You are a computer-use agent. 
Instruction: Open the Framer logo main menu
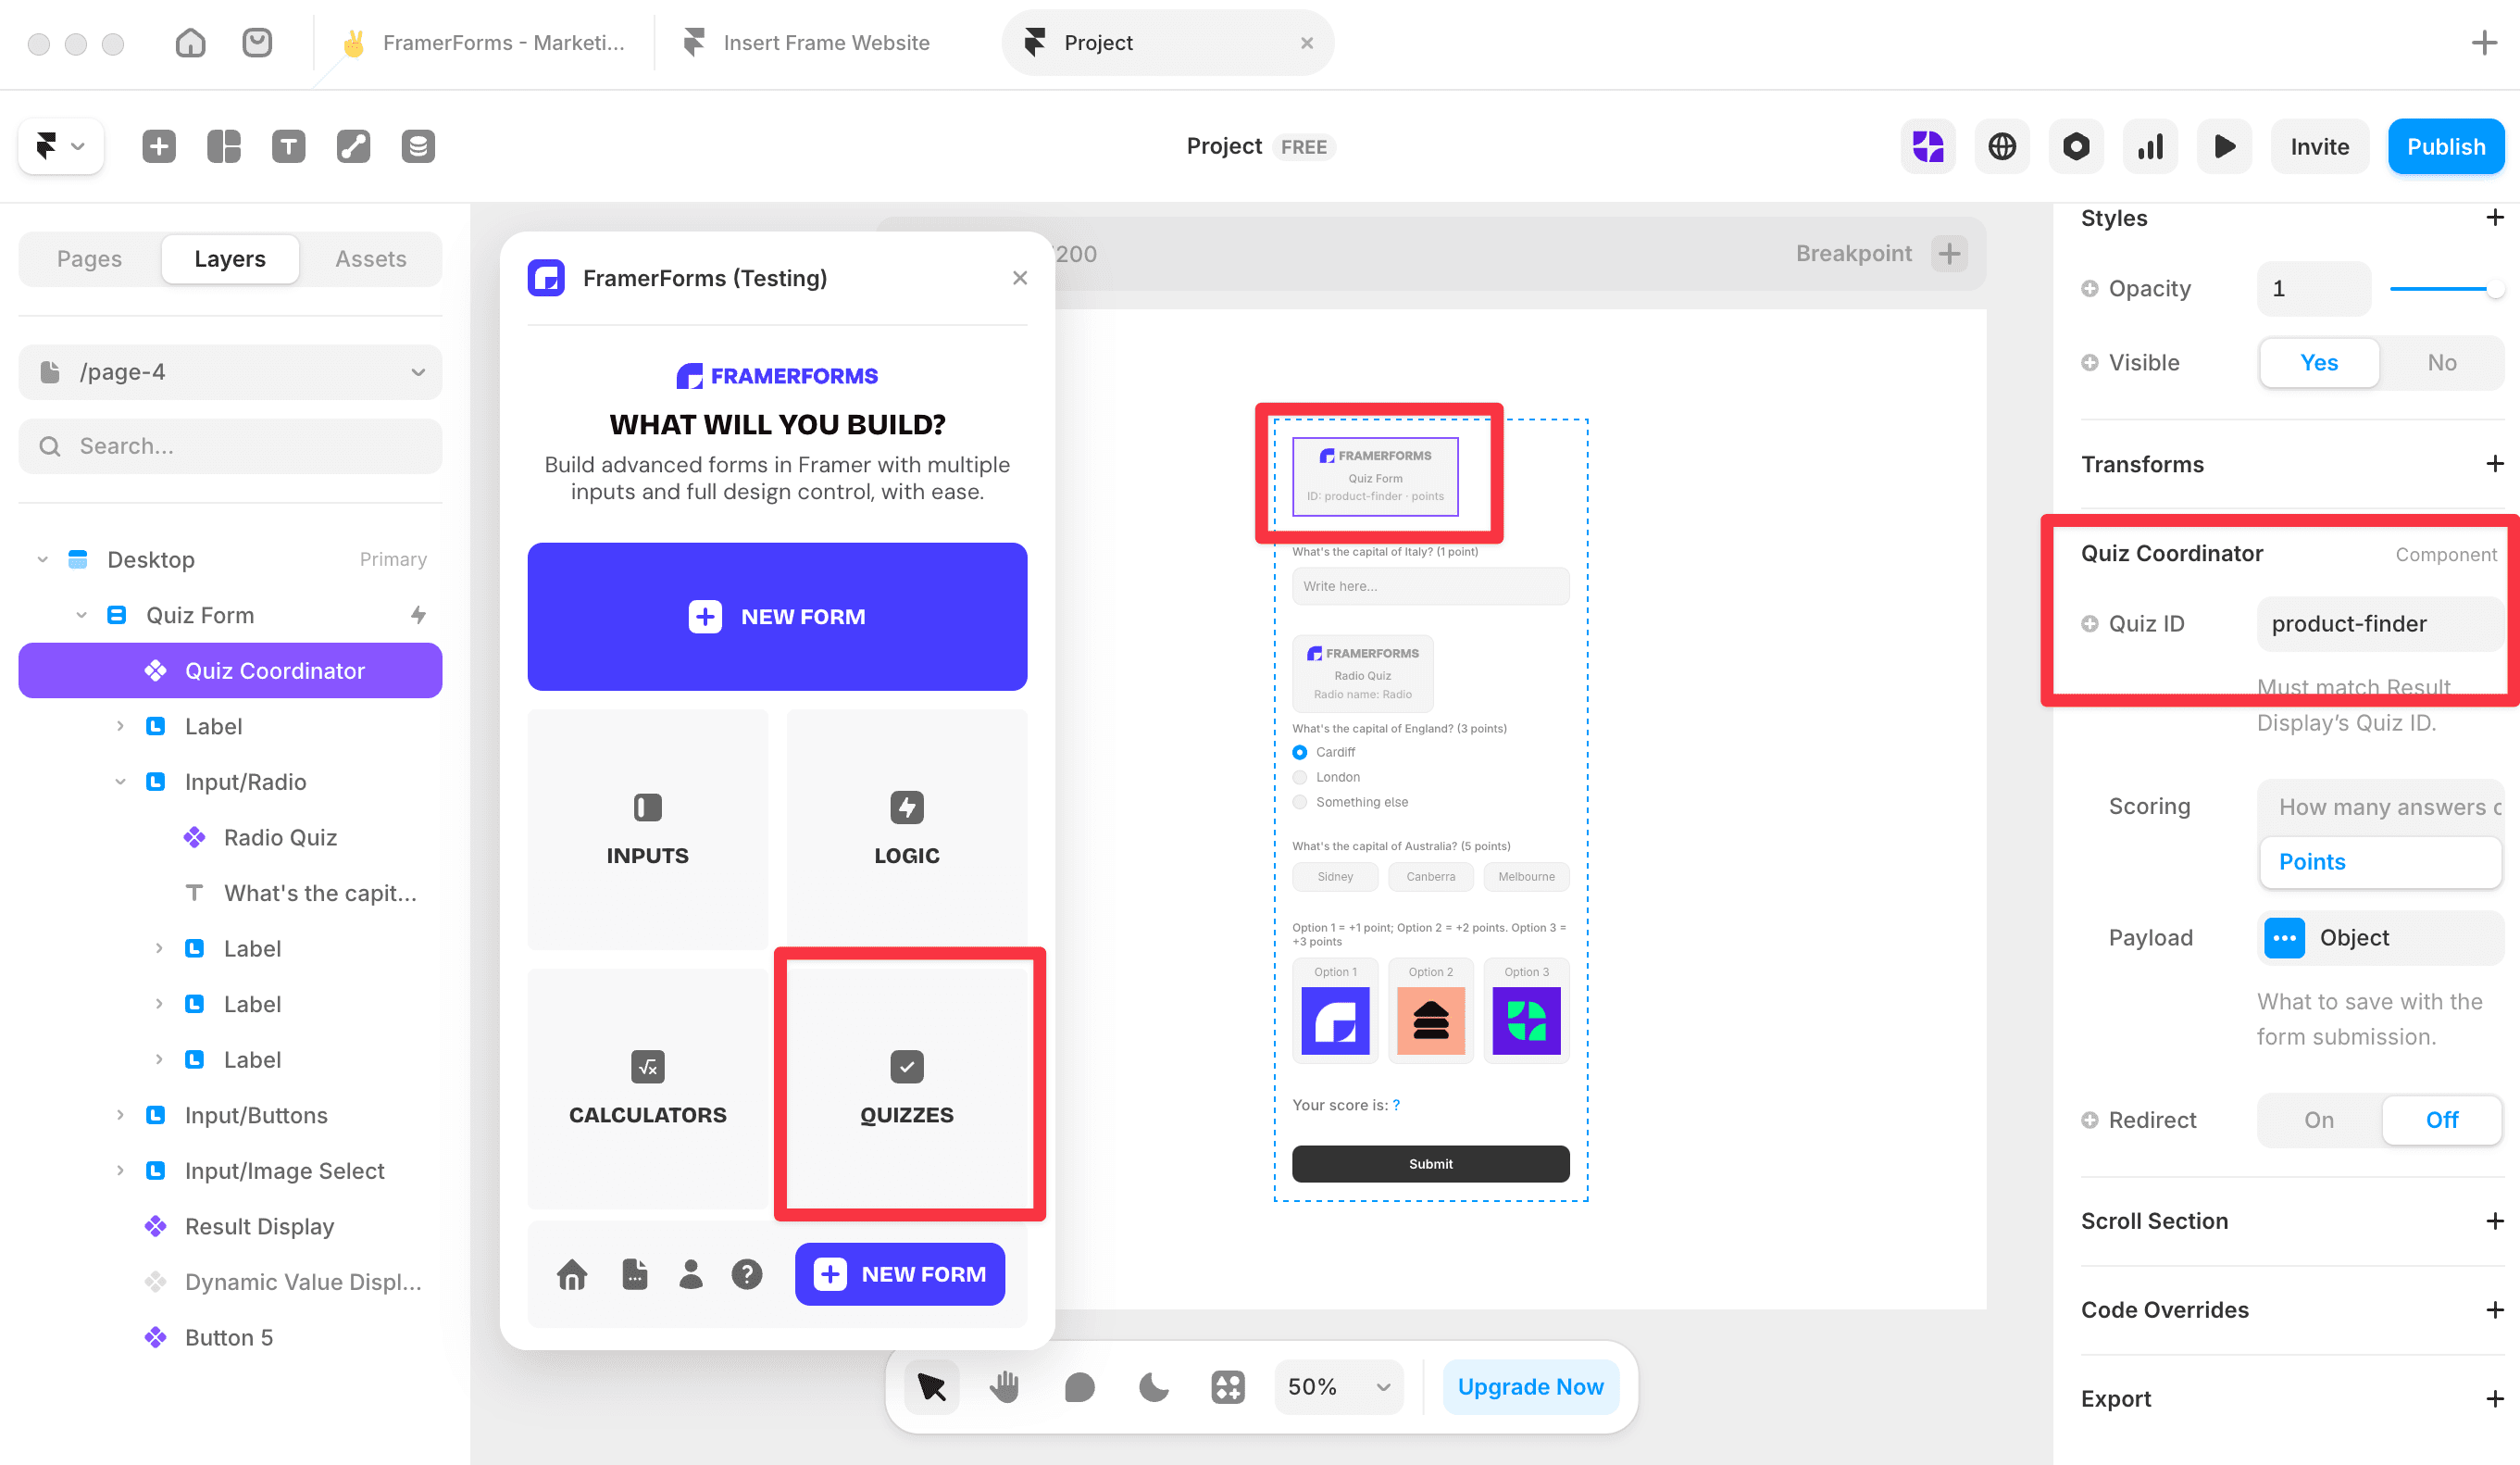click(60, 146)
